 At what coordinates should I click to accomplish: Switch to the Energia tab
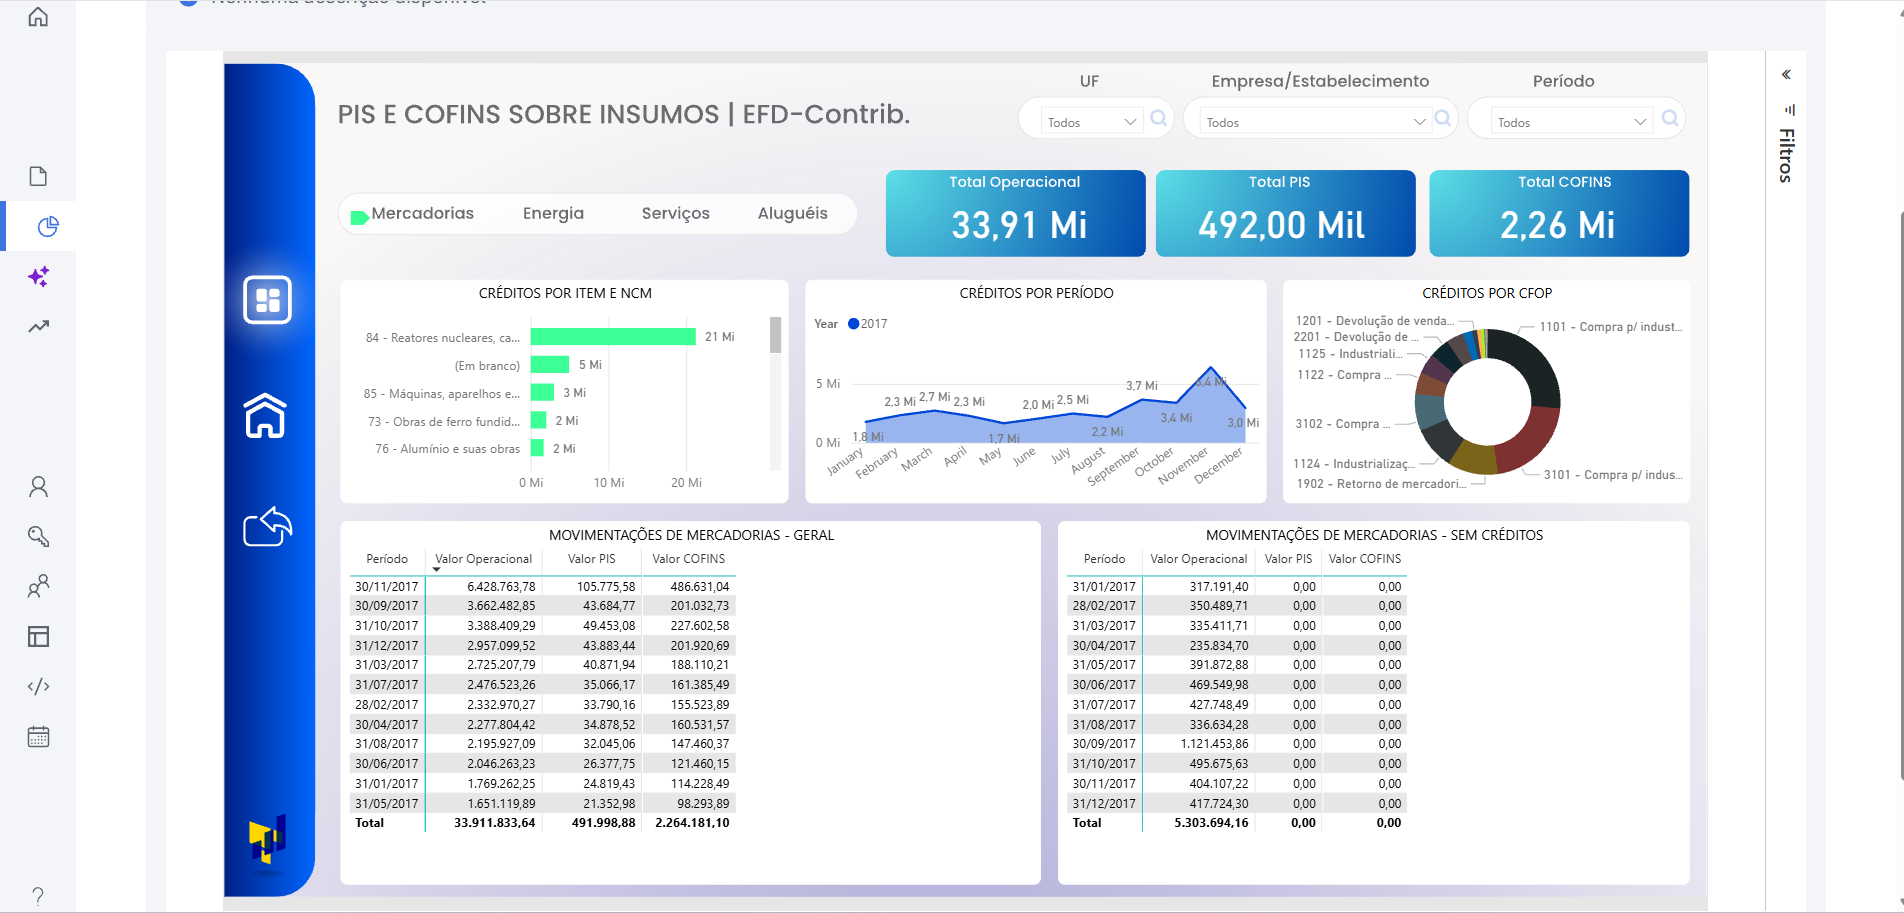click(x=553, y=213)
